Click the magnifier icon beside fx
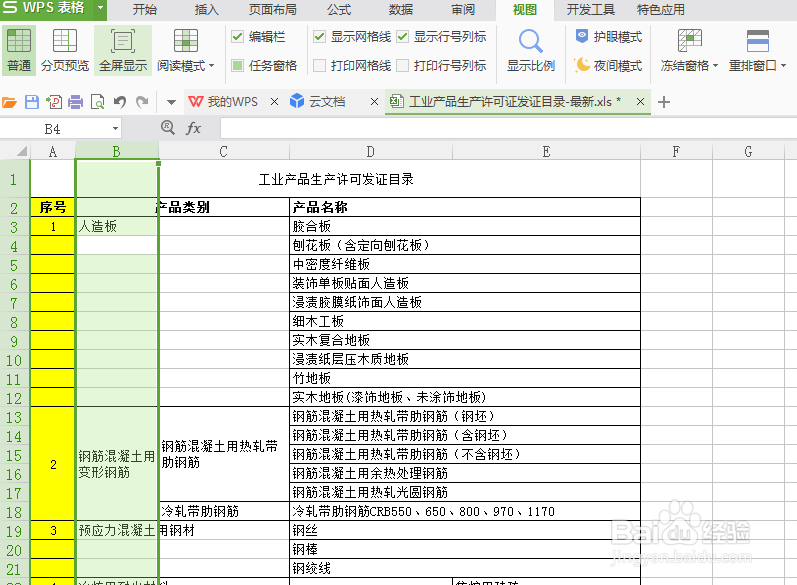The width and height of the screenshot is (797, 585). tap(168, 127)
